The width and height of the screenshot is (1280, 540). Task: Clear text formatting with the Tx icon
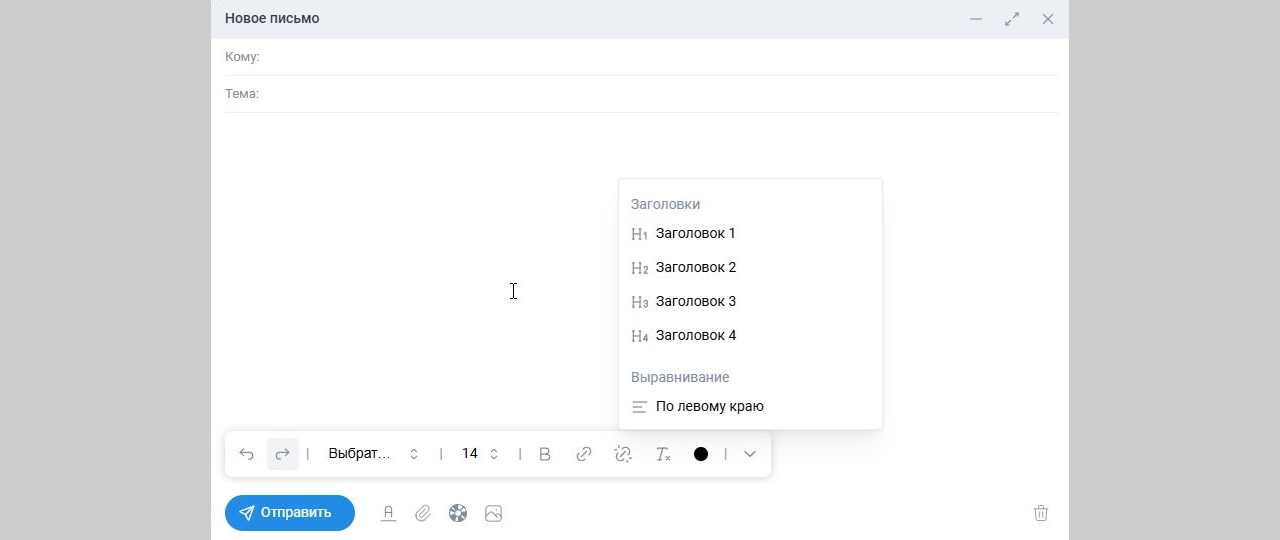tap(662, 454)
